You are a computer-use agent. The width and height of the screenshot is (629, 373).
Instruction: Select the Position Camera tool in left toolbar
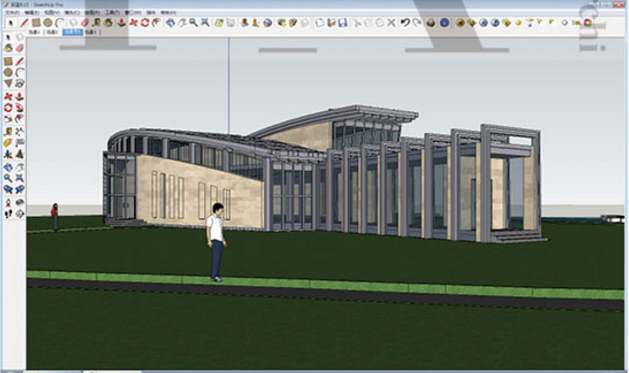[8, 203]
